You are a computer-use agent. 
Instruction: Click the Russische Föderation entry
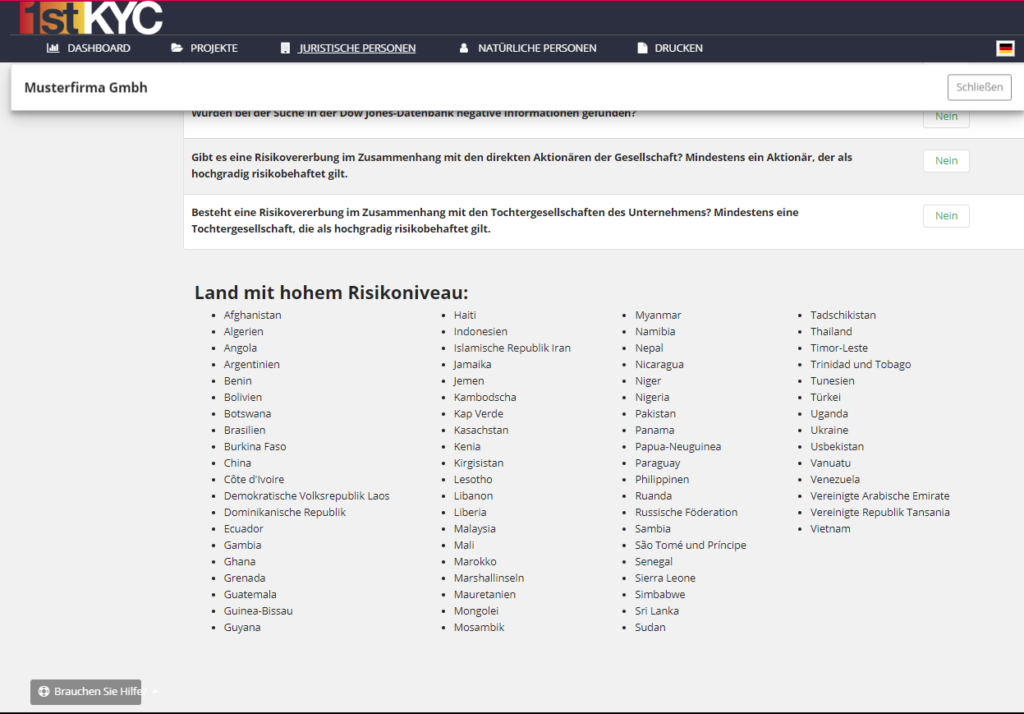pyautogui.click(x=686, y=512)
